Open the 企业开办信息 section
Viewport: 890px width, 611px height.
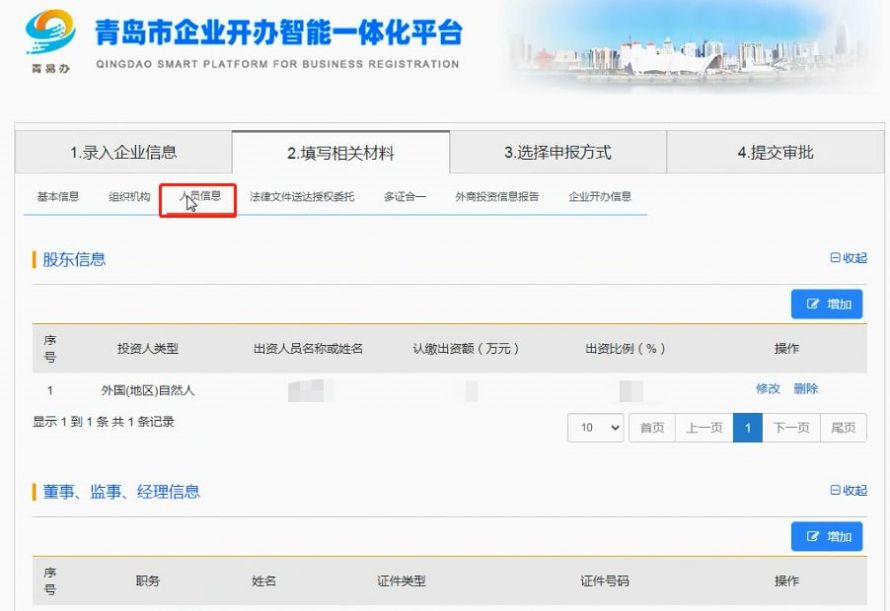600,197
